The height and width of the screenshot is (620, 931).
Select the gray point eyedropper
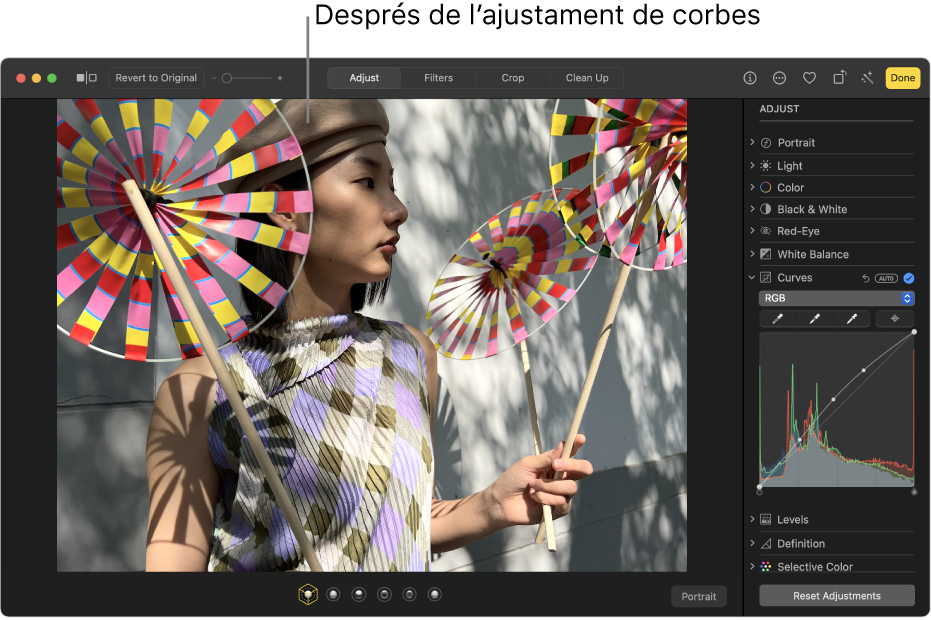[x=815, y=319]
